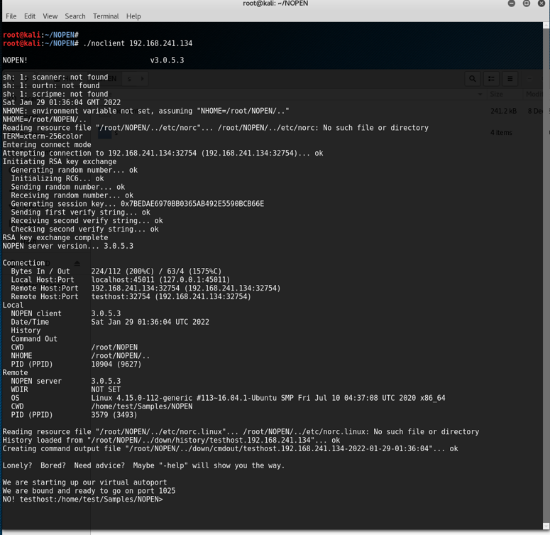Screen dimensions: 550x535
Task: Open the Edit menu
Action: [30, 16]
